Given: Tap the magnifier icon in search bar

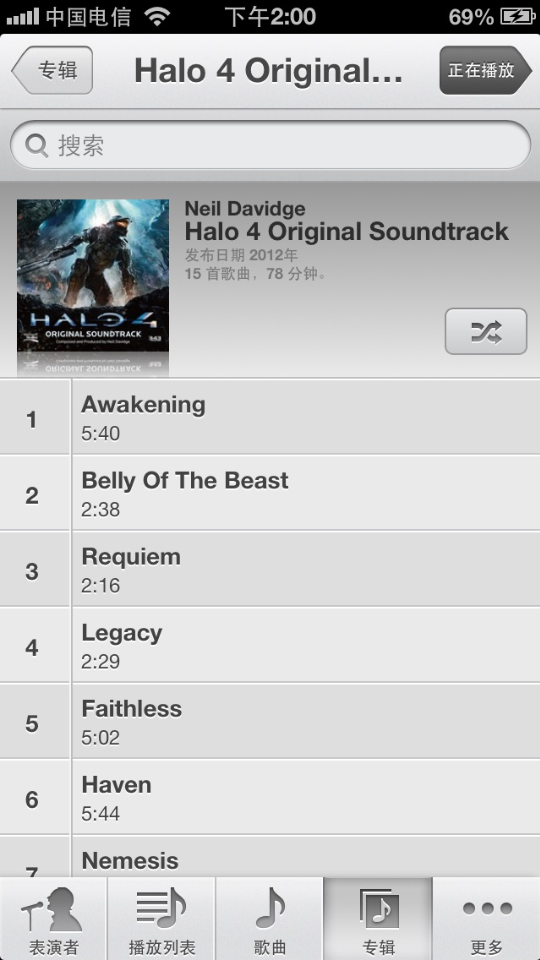Looking at the screenshot, I should [x=37, y=146].
